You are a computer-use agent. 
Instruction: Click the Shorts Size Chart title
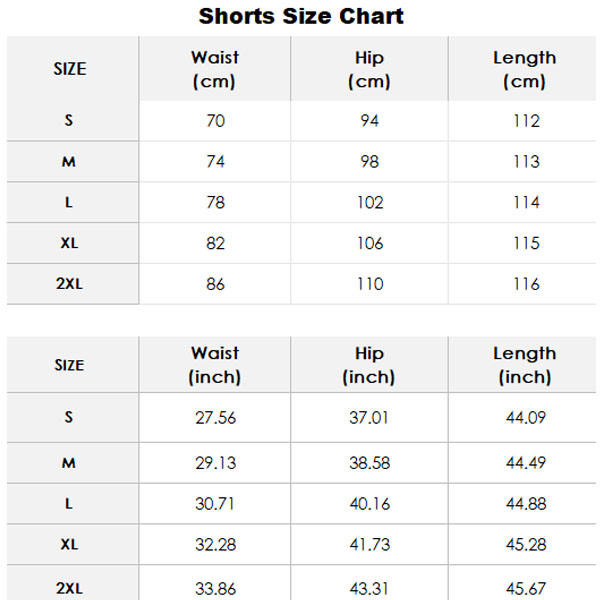point(301,16)
